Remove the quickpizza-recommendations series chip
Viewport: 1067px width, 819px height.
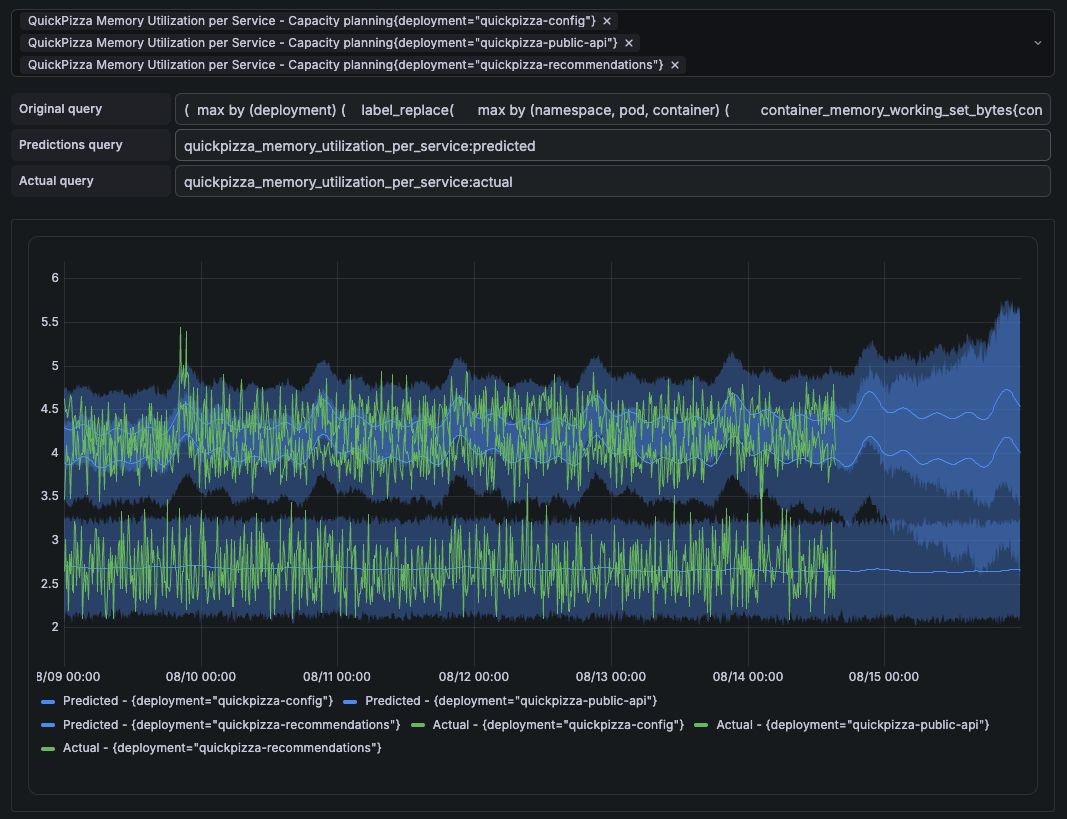point(675,65)
